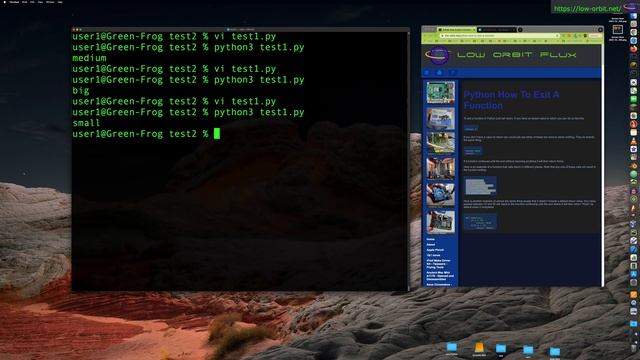This screenshot has width=640, height=360.
Task: Open the orange external drive icon on the desktop
Action: (x=479, y=348)
